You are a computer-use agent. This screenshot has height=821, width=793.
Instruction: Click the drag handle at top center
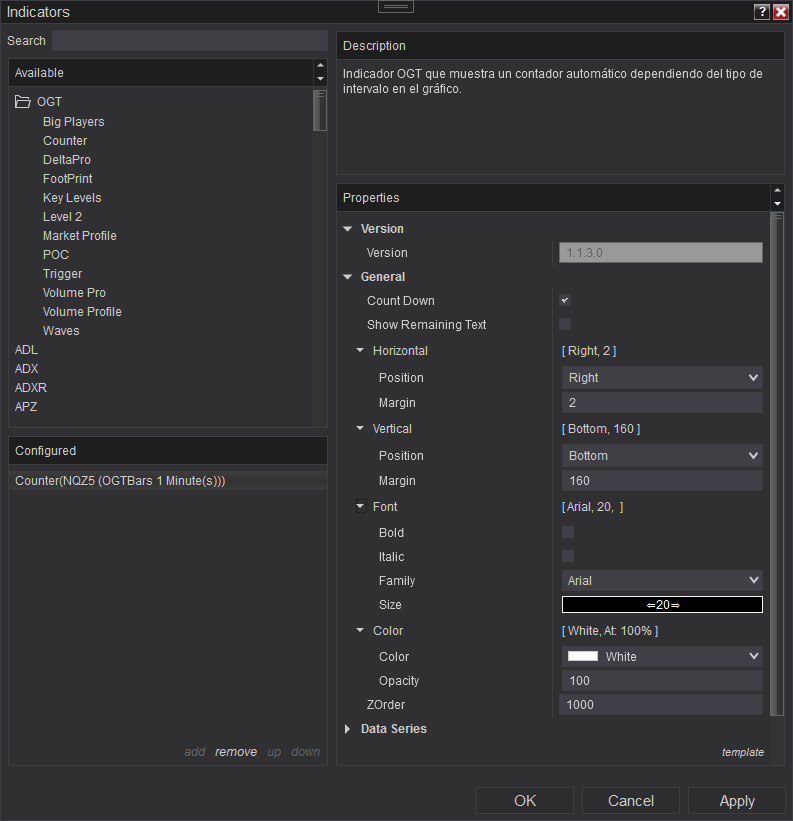tap(396, 7)
